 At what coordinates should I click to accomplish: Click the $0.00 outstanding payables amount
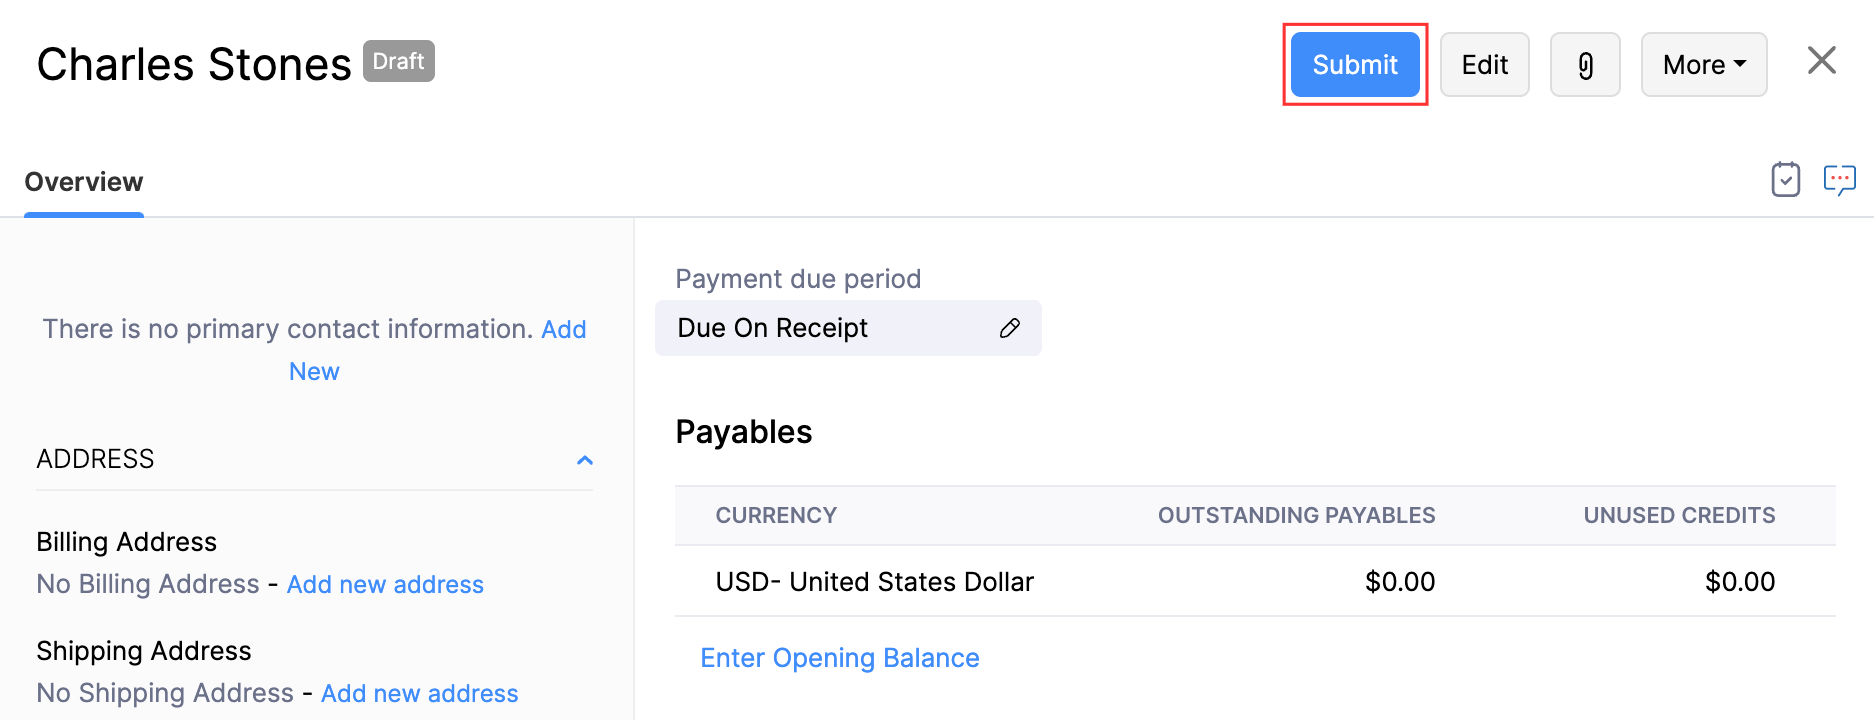(x=1399, y=582)
